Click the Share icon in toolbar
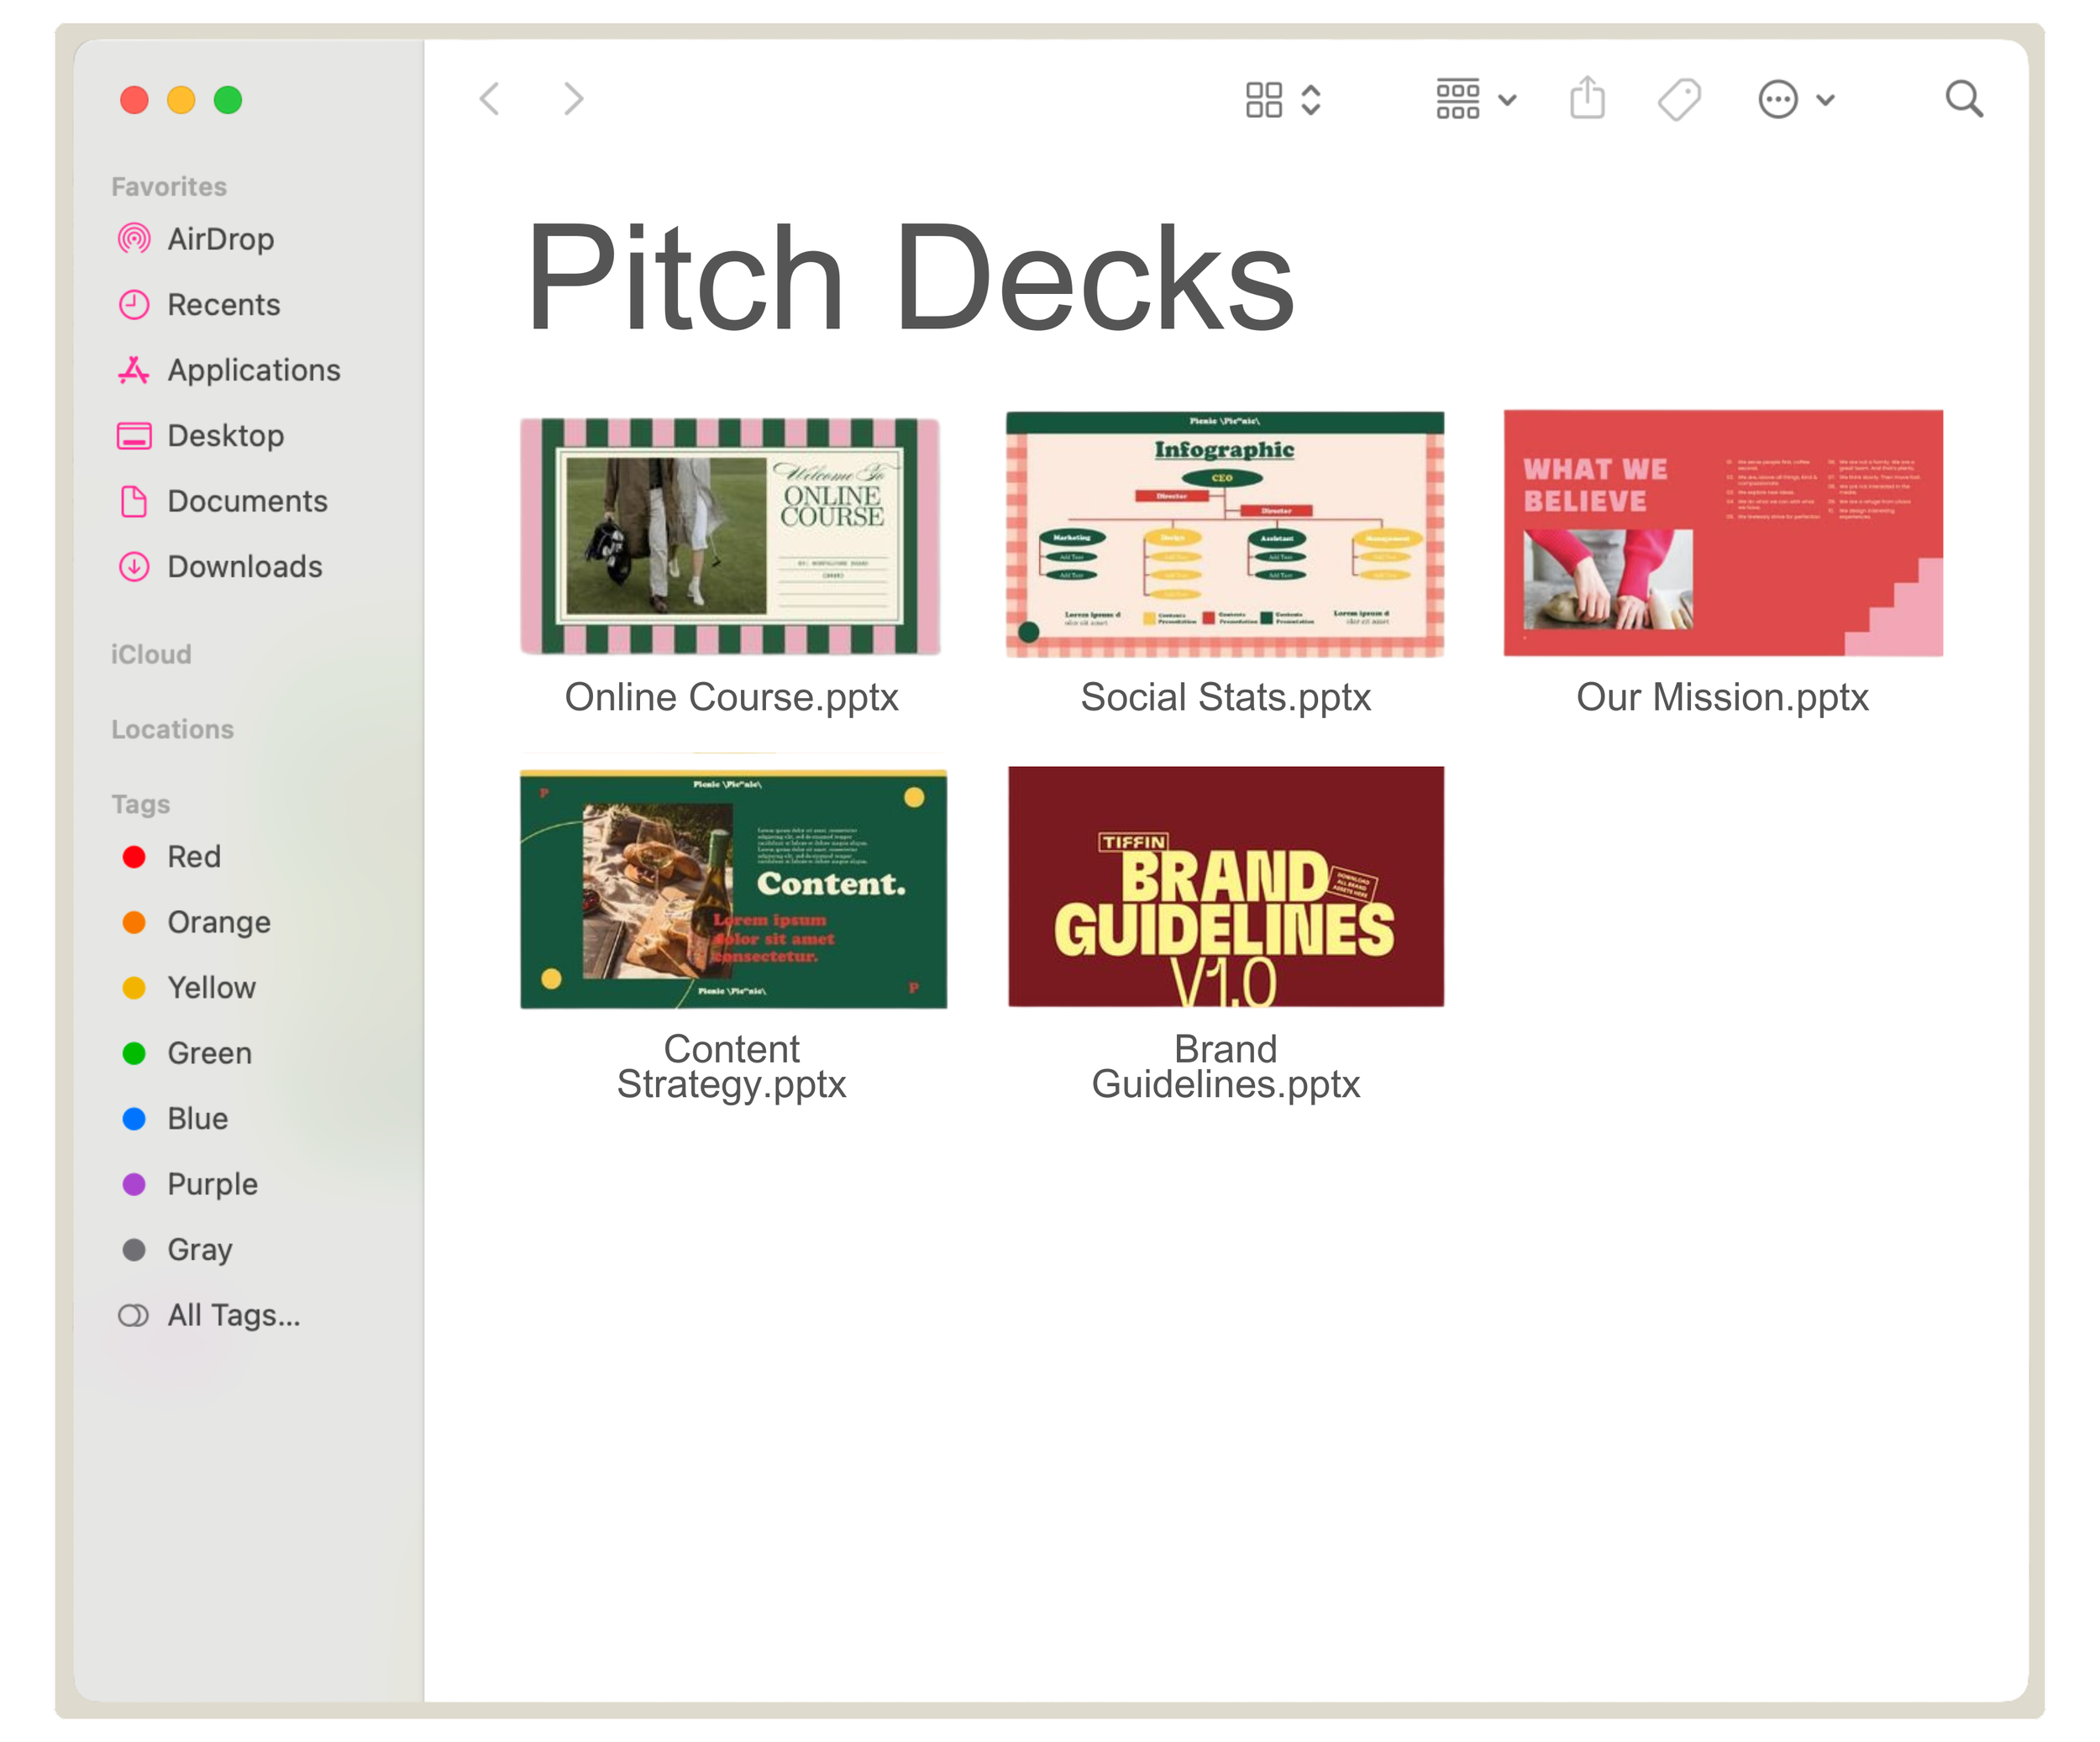Image resolution: width=2100 pixels, height=1742 pixels. [x=1587, y=99]
